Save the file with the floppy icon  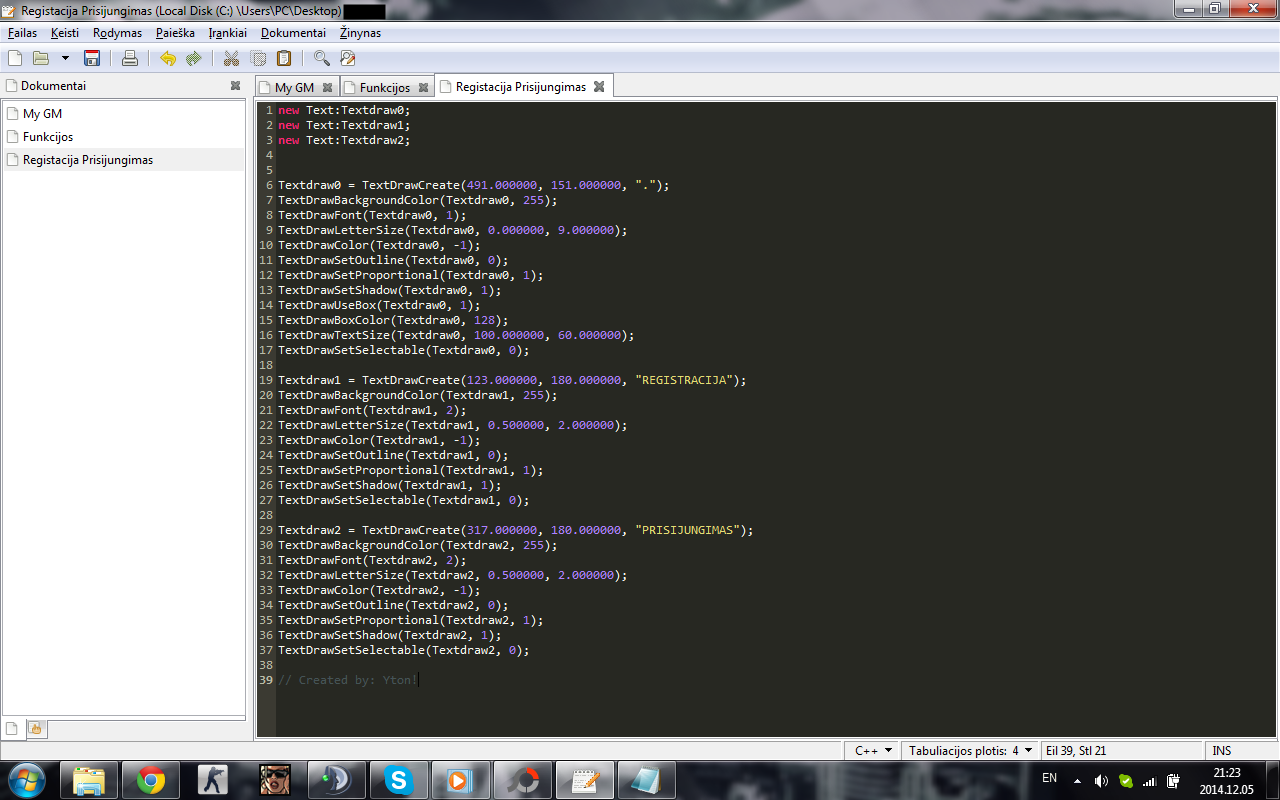92,58
